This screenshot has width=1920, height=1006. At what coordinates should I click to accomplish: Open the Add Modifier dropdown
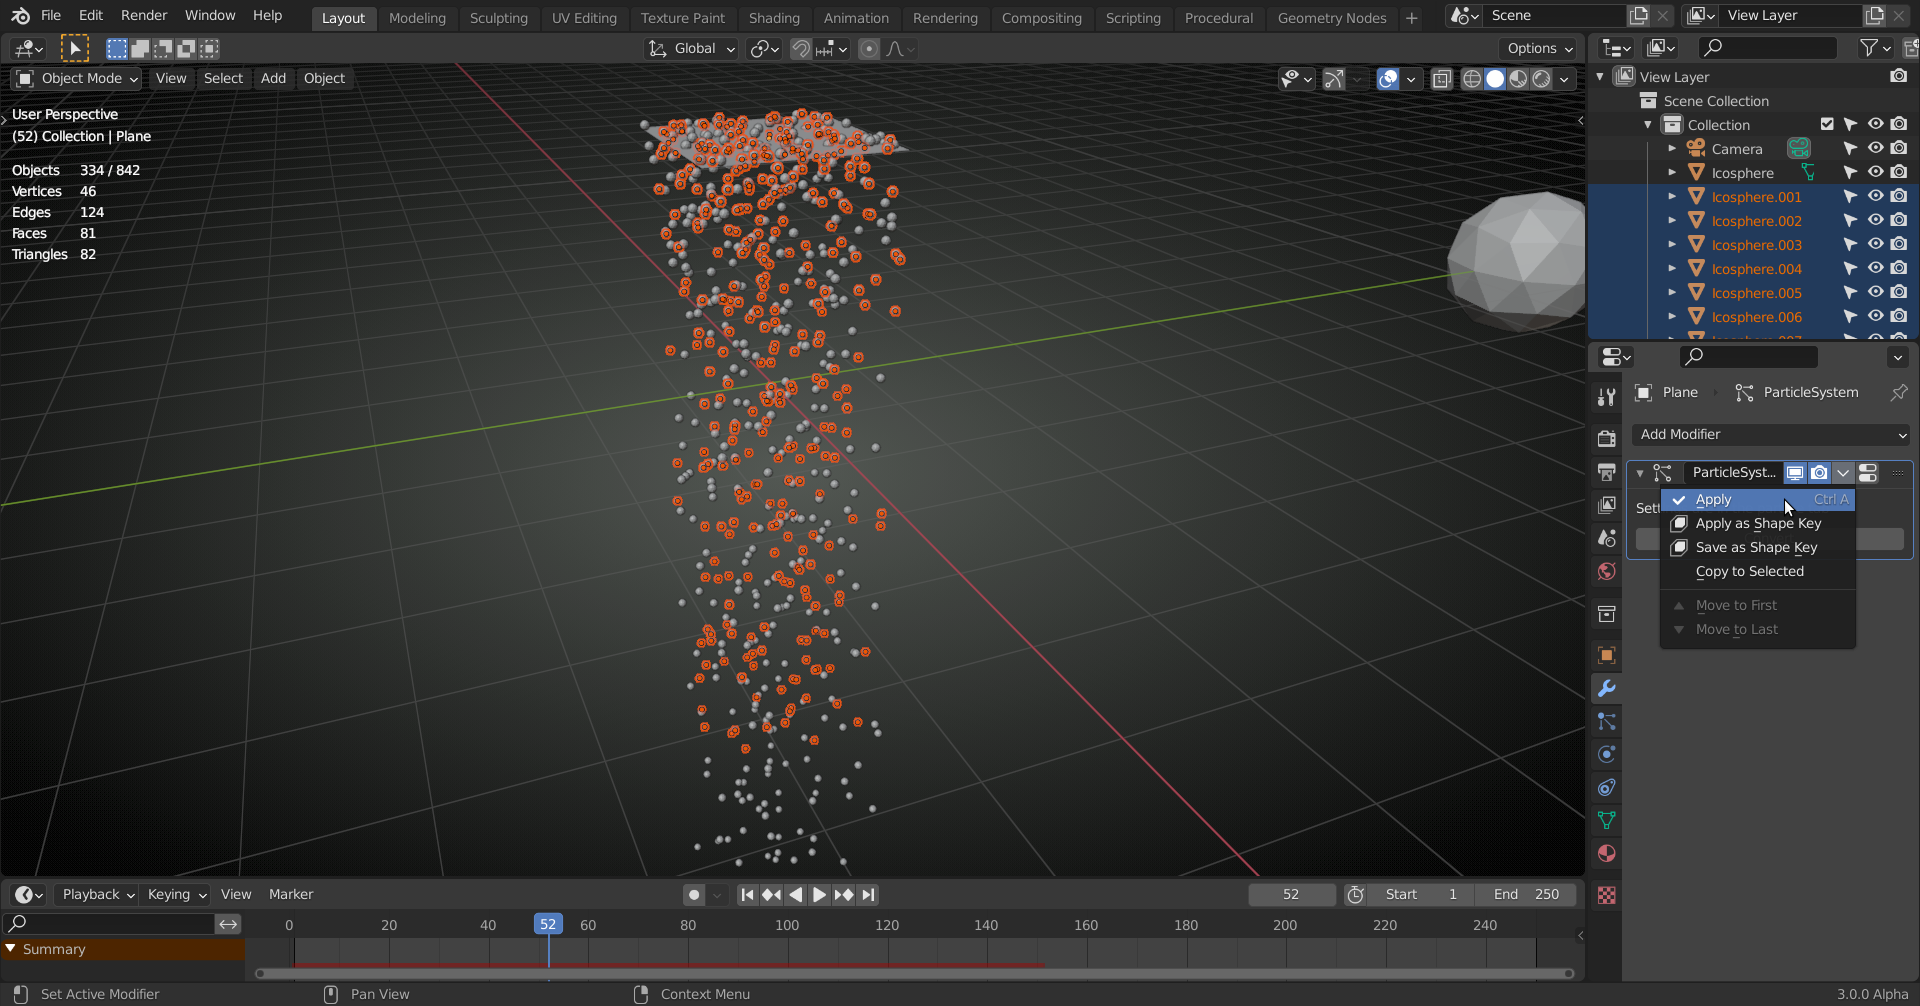1771,435
